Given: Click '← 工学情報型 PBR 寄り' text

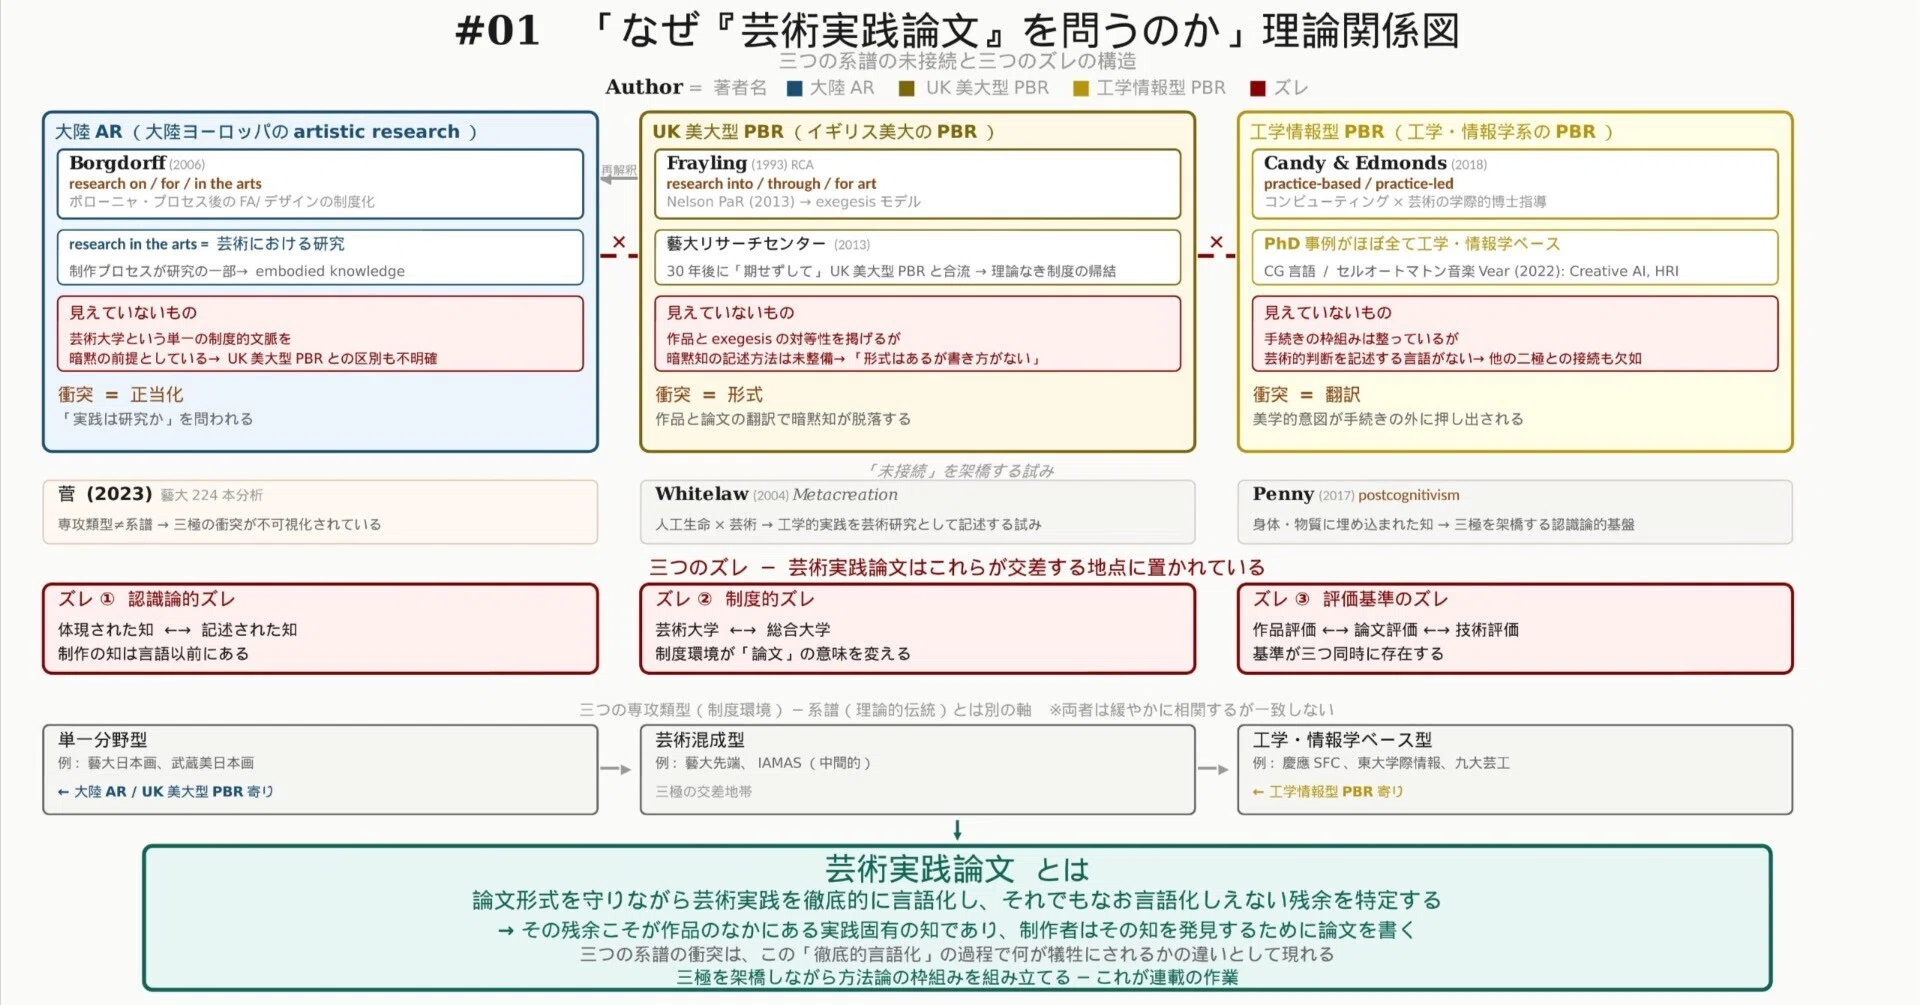Looking at the screenshot, I should tap(1328, 792).
